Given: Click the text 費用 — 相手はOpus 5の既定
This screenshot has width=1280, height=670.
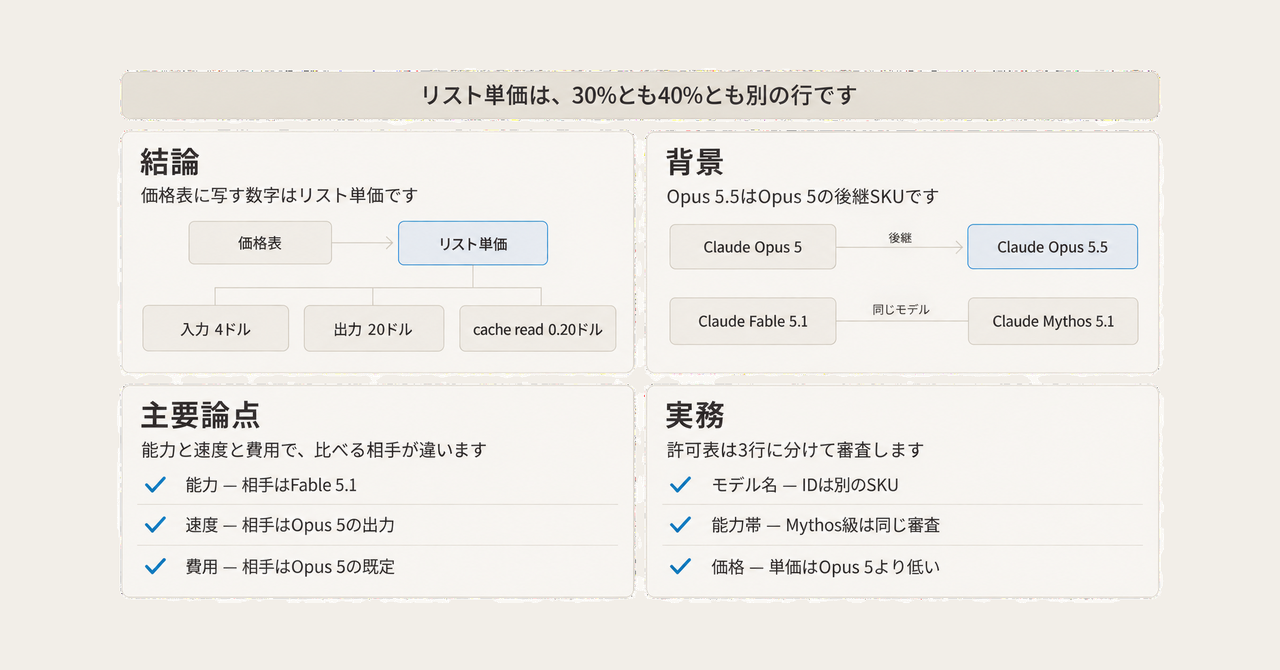Looking at the screenshot, I should 290,566.
